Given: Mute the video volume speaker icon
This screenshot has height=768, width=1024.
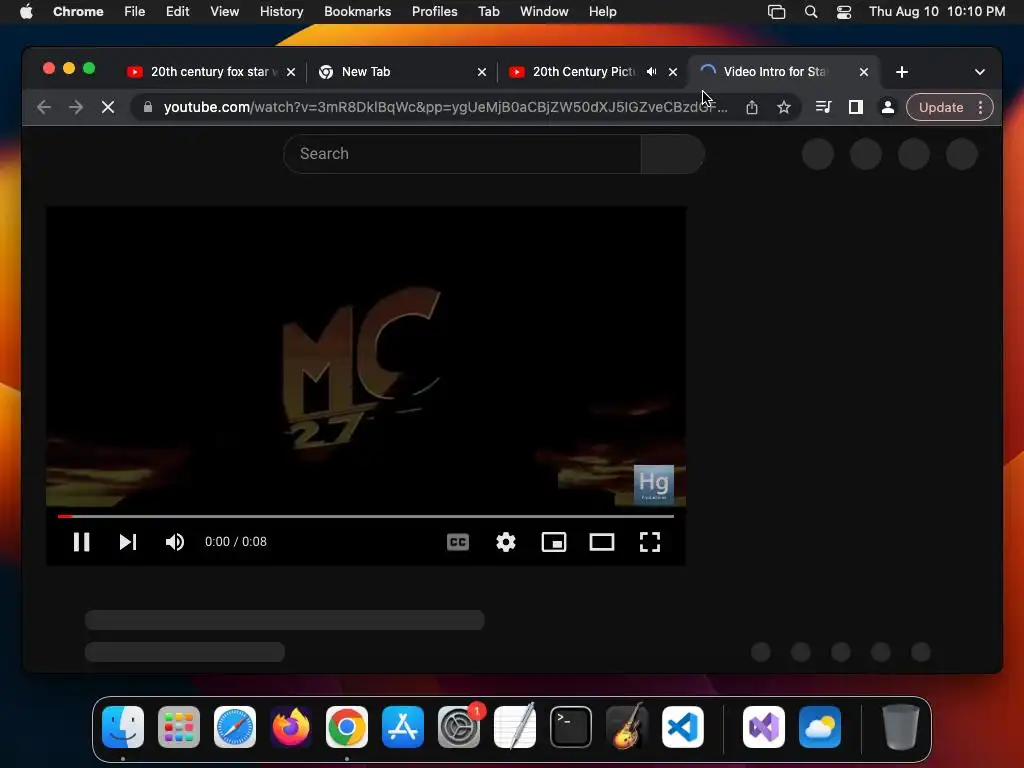Looking at the screenshot, I should 175,542.
